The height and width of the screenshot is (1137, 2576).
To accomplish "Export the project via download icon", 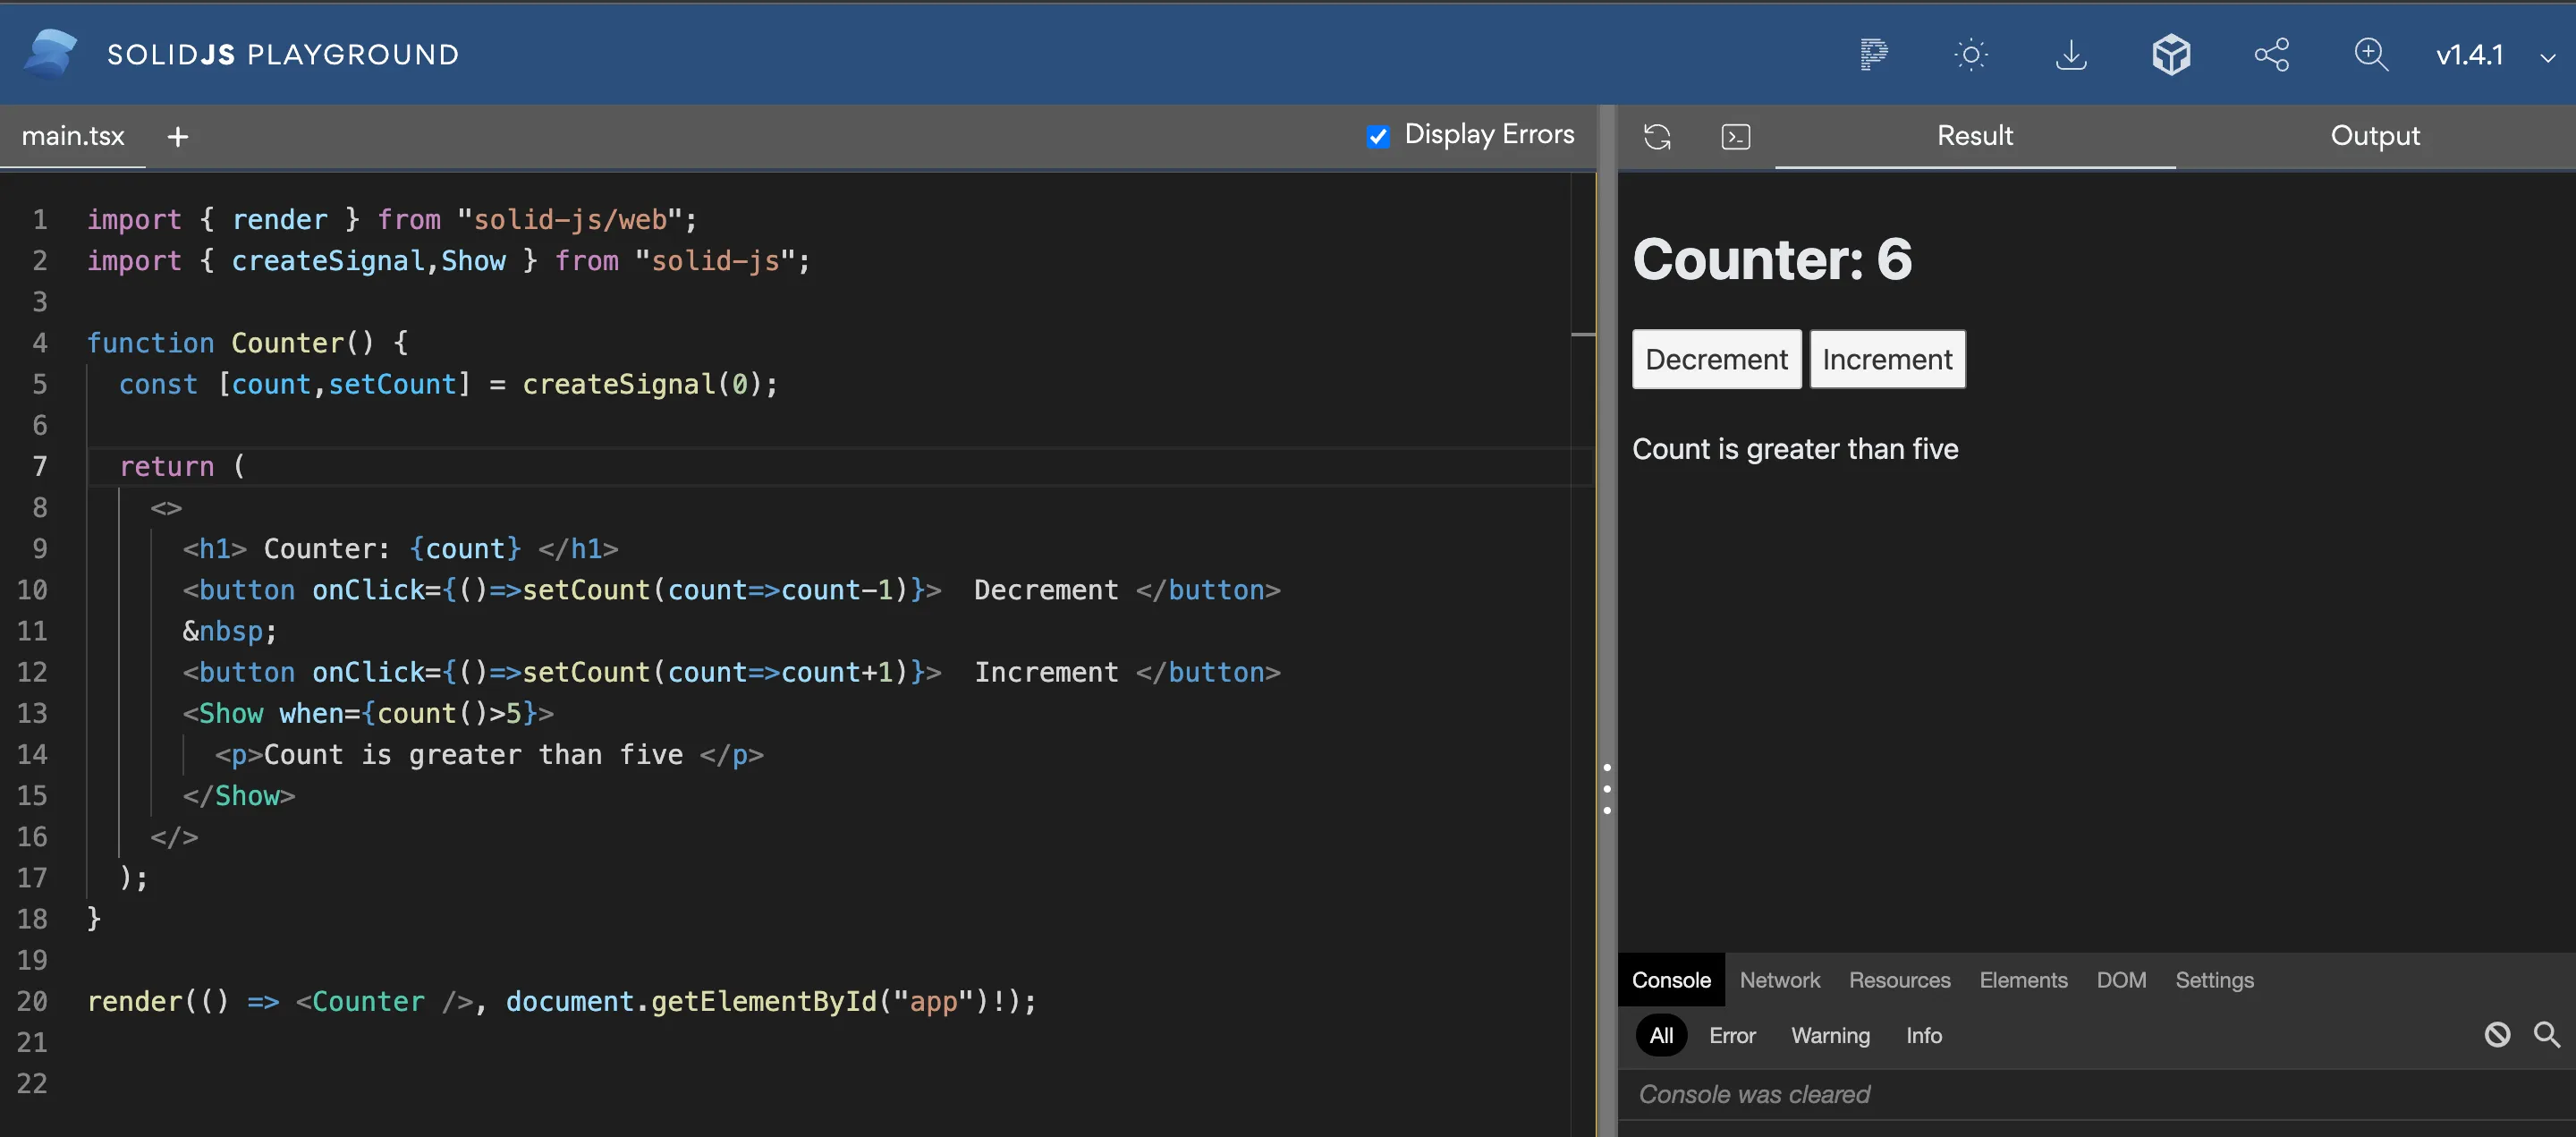I will [2071, 54].
